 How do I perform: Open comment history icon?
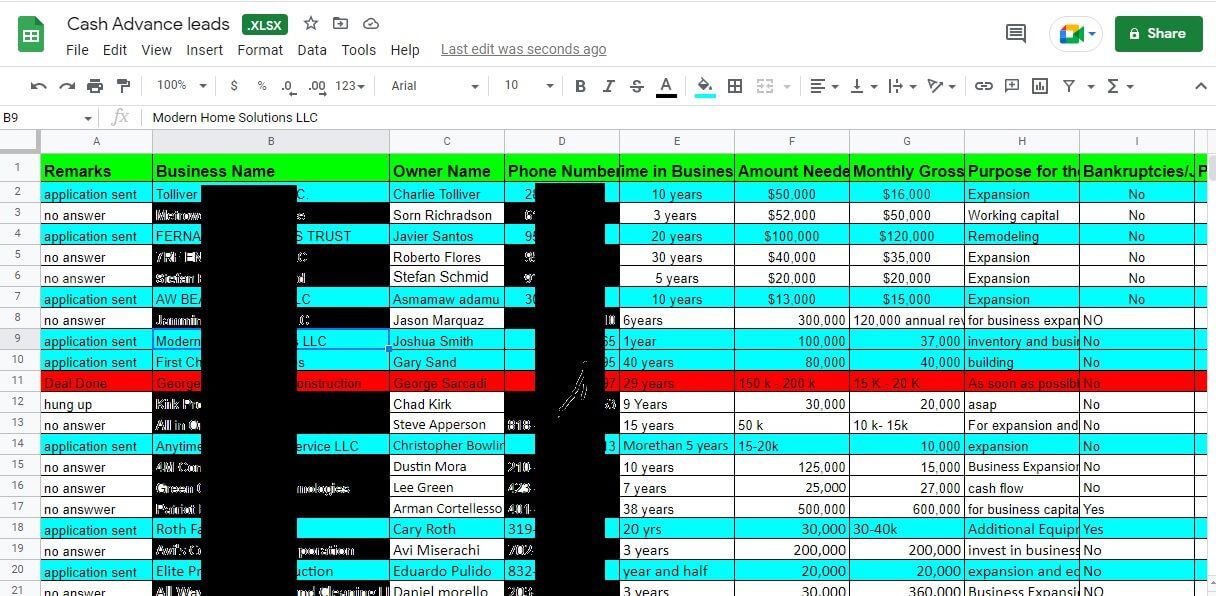1016,34
